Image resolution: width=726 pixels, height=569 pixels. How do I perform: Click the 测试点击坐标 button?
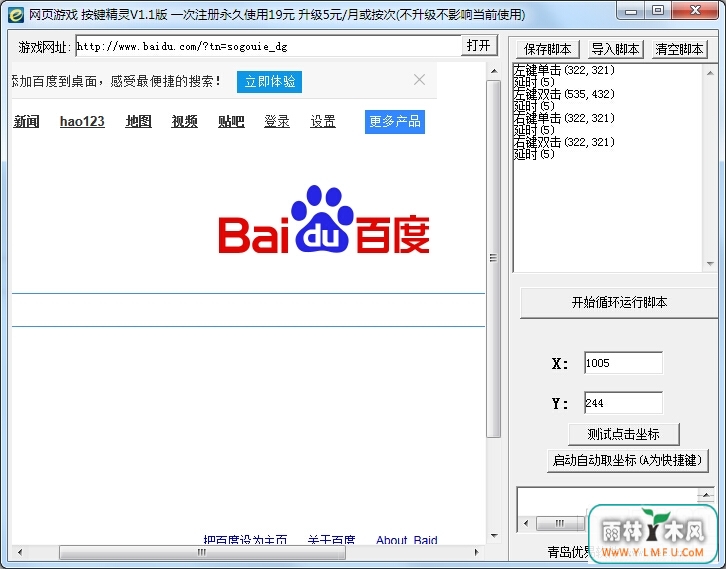(x=624, y=434)
